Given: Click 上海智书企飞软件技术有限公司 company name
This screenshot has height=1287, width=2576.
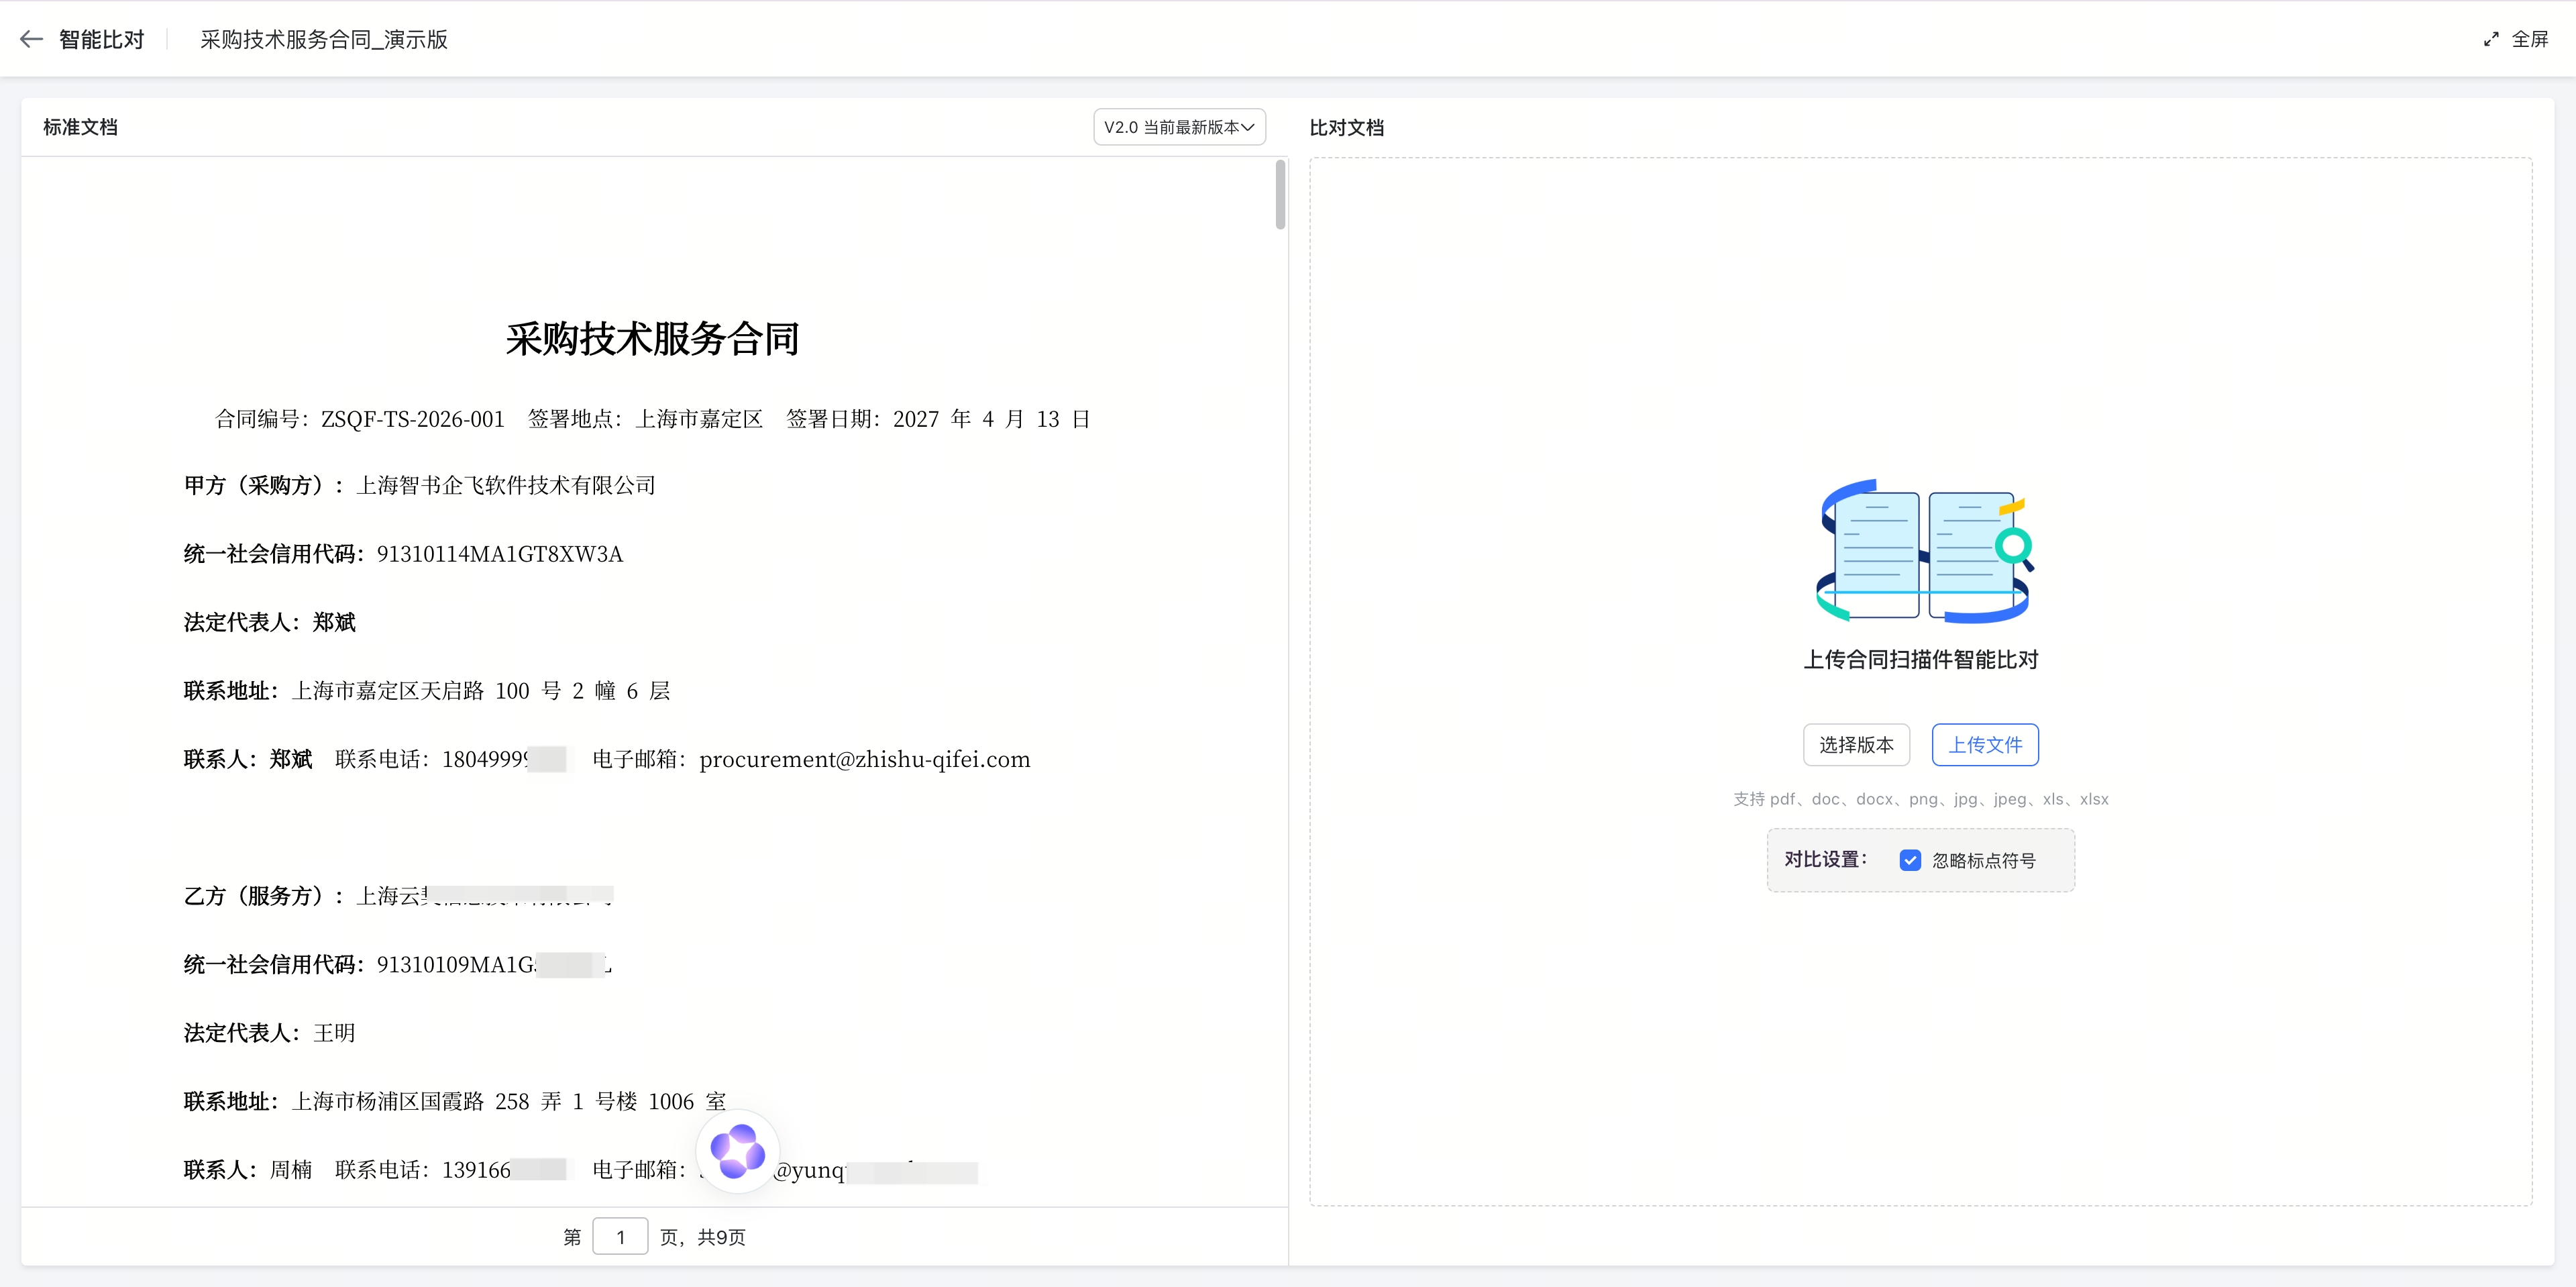Looking at the screenshot, I should [506, 485].
